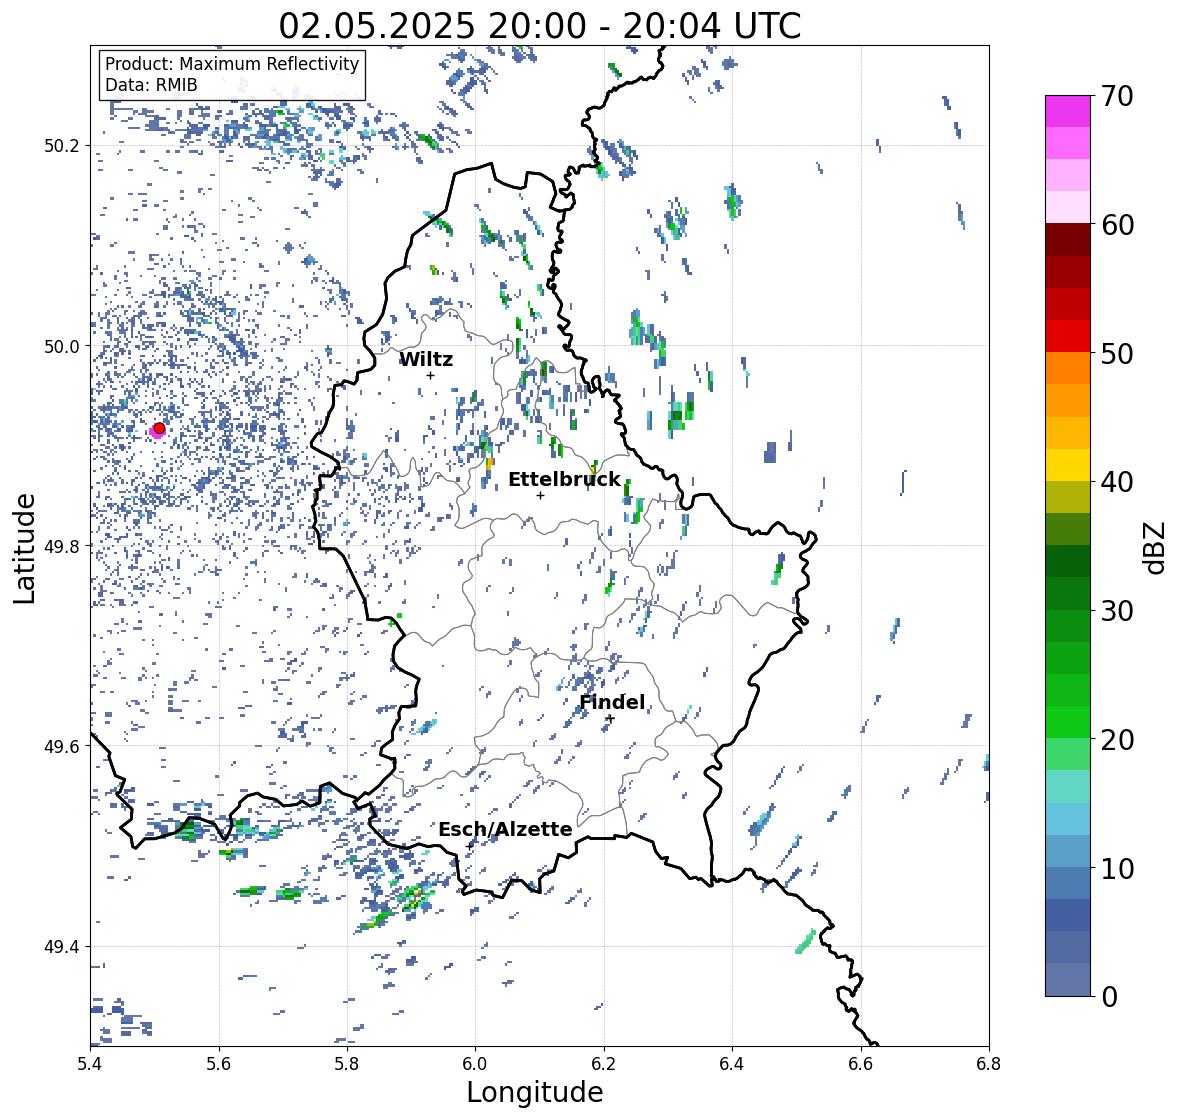Click the 5.4 longitude tick label
1179x1117 pixels.
pos(90,1063)
